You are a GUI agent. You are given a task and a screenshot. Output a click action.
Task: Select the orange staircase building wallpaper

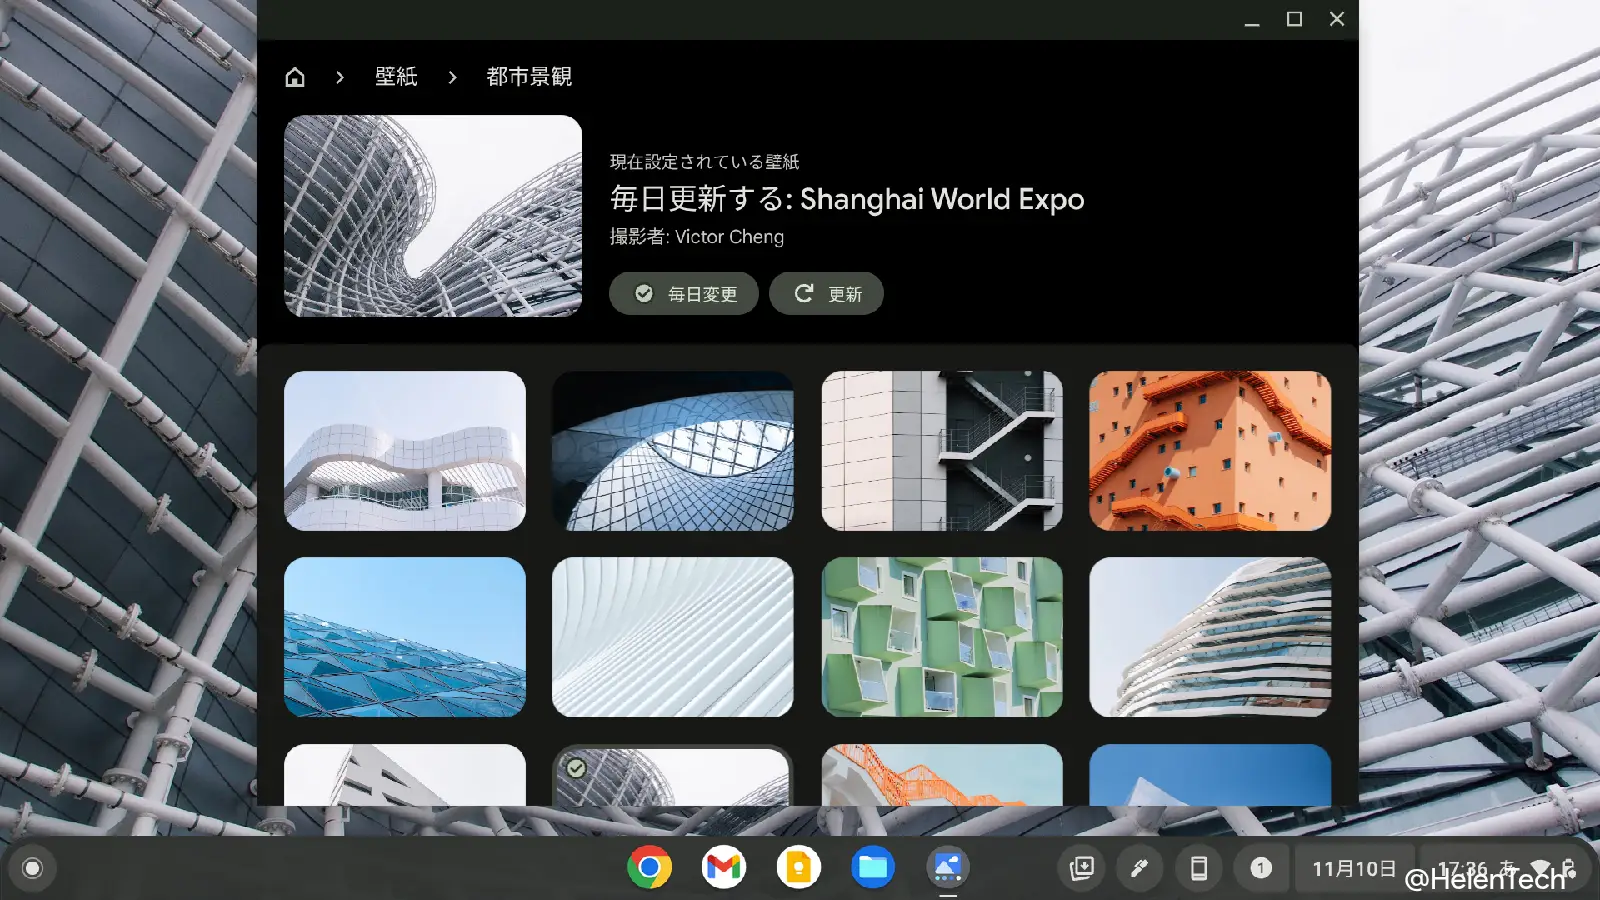click(x=1210, y=451)
